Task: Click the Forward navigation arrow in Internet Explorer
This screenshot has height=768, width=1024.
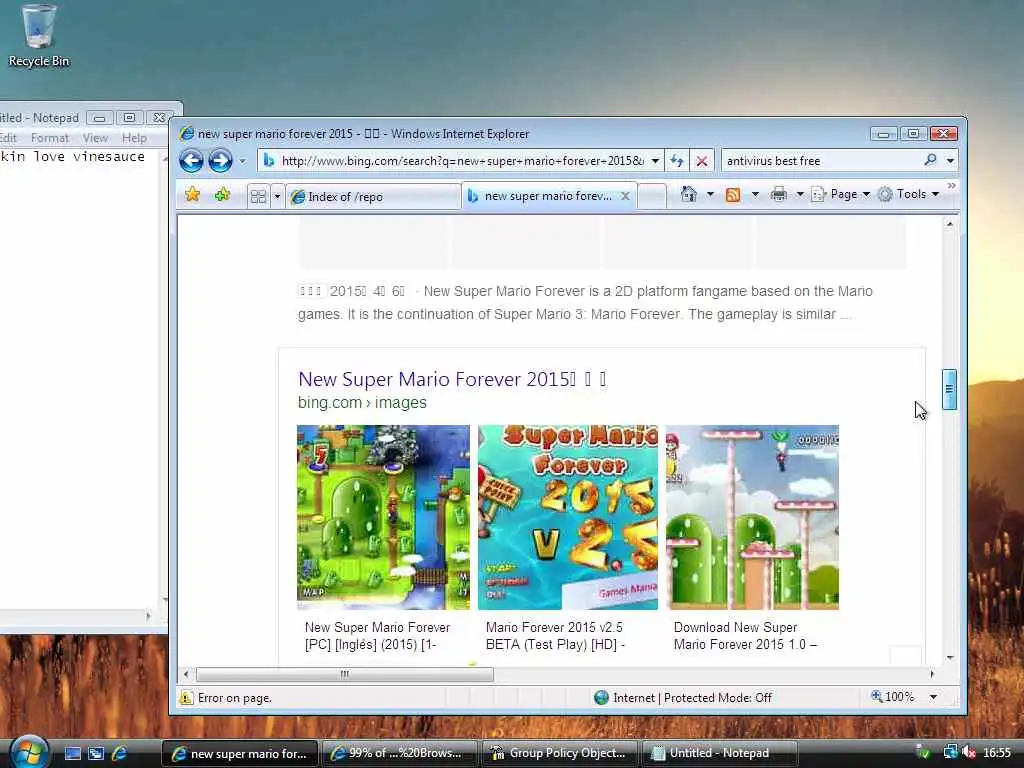Action: click(x=221, y=161)
